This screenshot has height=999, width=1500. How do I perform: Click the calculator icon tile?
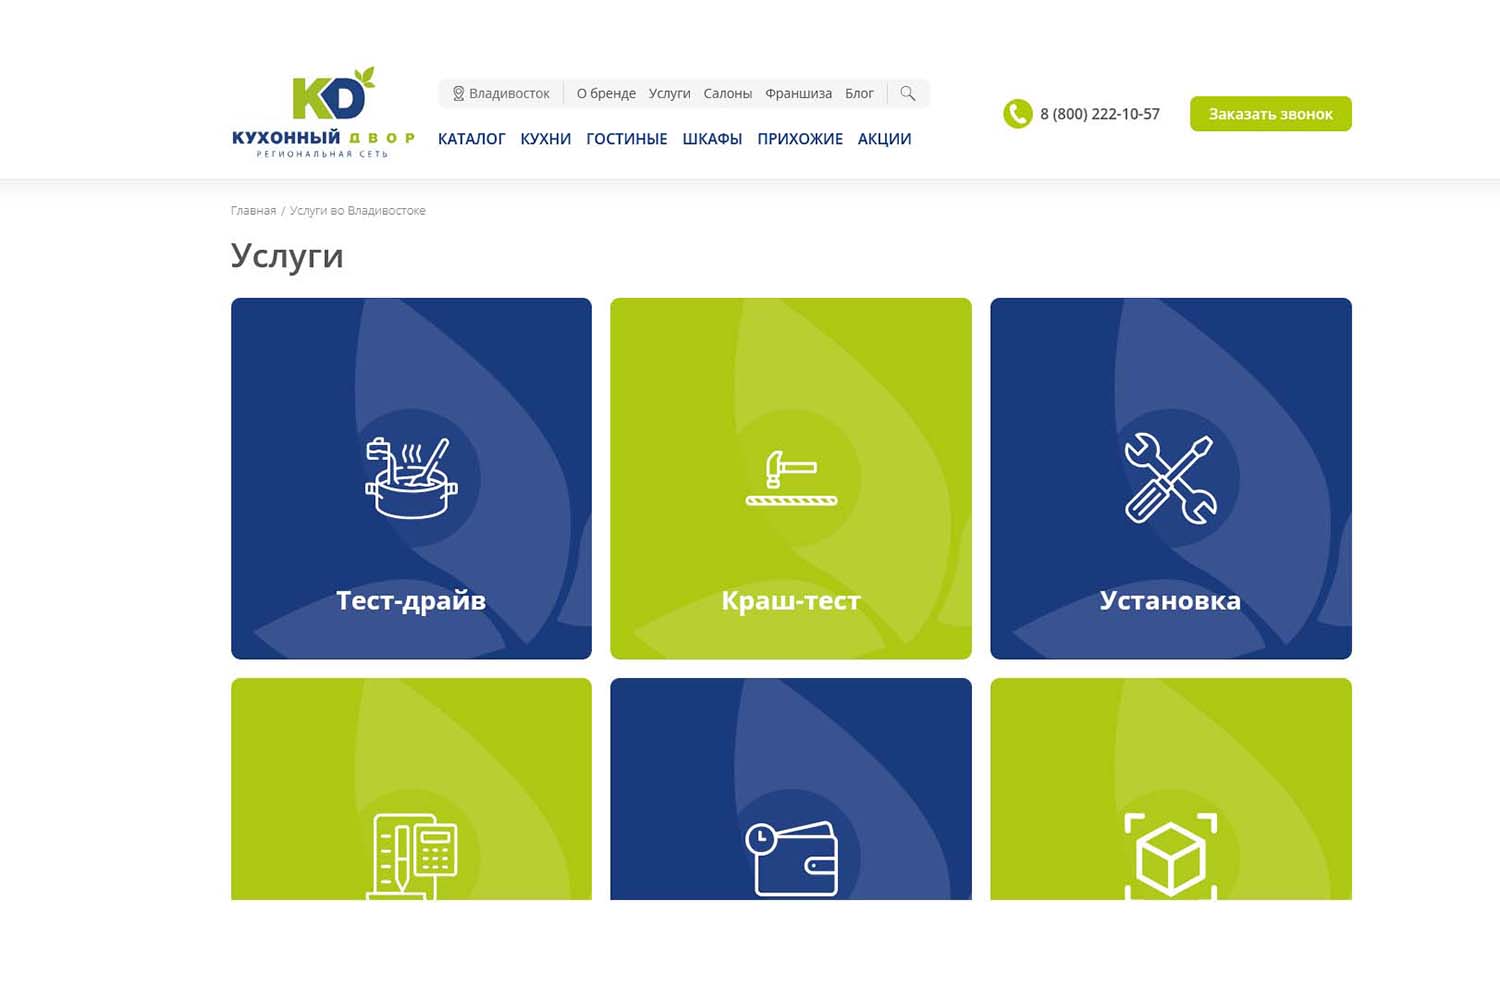tap(411, 856)
